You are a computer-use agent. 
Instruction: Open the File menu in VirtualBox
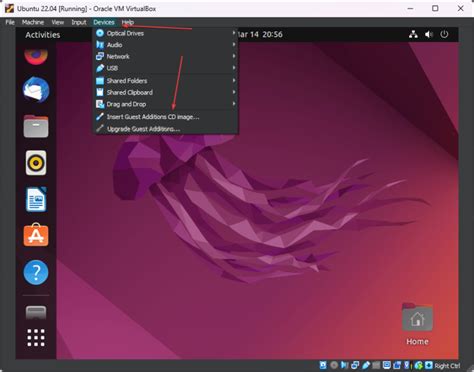(x=10, y=22)
